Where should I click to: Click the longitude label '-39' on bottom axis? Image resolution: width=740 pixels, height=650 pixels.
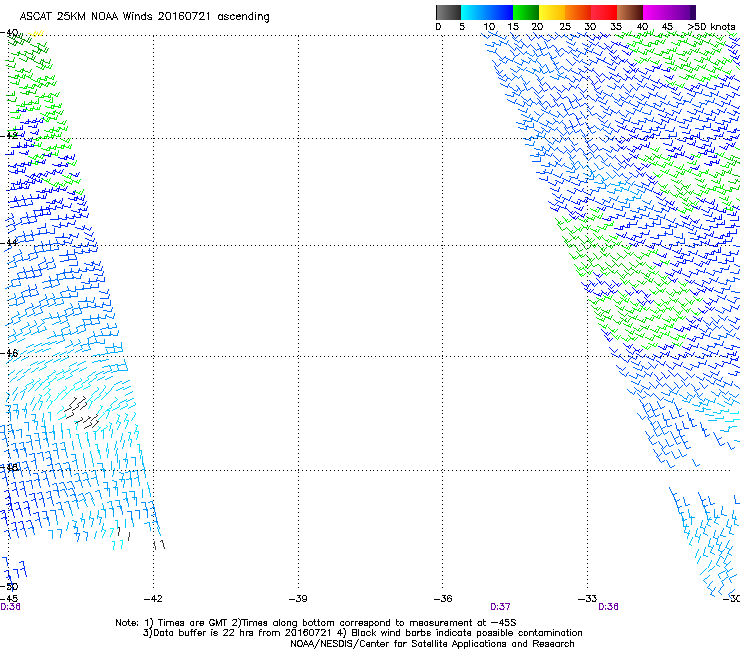point(298,599)
